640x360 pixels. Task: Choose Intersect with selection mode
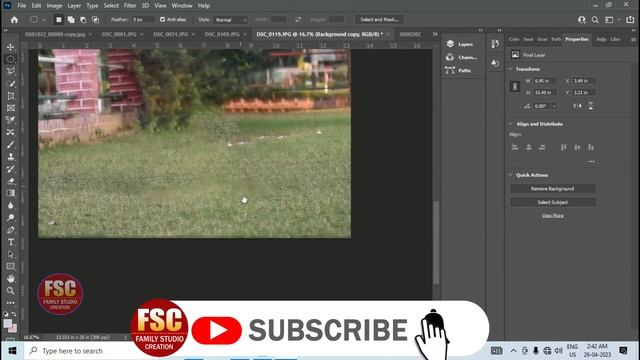pos(96,20)
